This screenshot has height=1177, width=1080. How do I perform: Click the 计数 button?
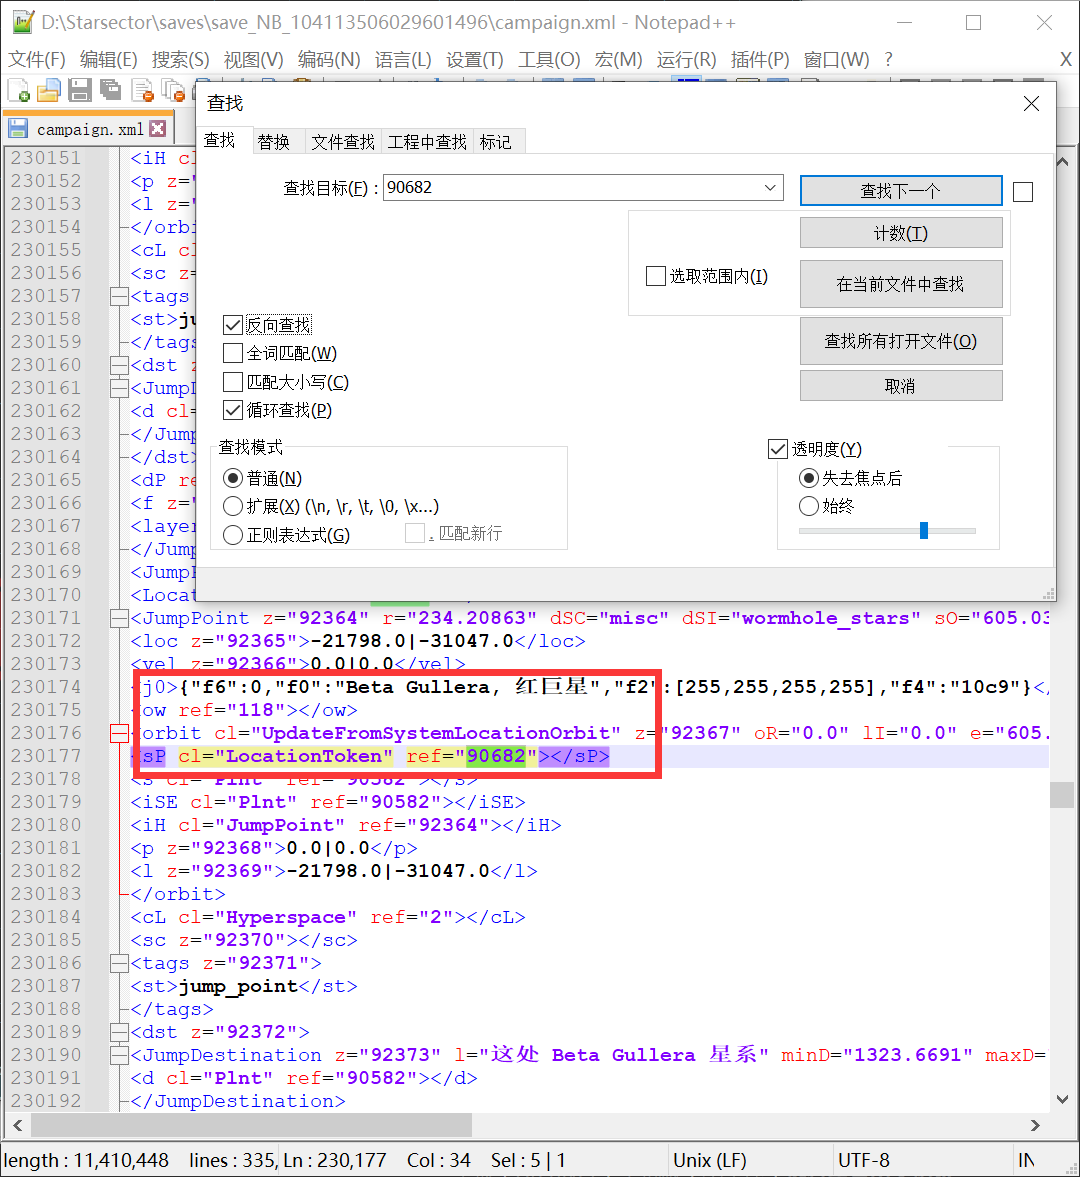pos(900,233)
